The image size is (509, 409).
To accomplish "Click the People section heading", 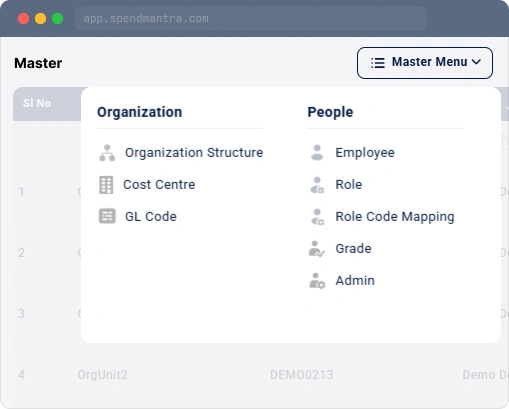I will pos(330,112).
